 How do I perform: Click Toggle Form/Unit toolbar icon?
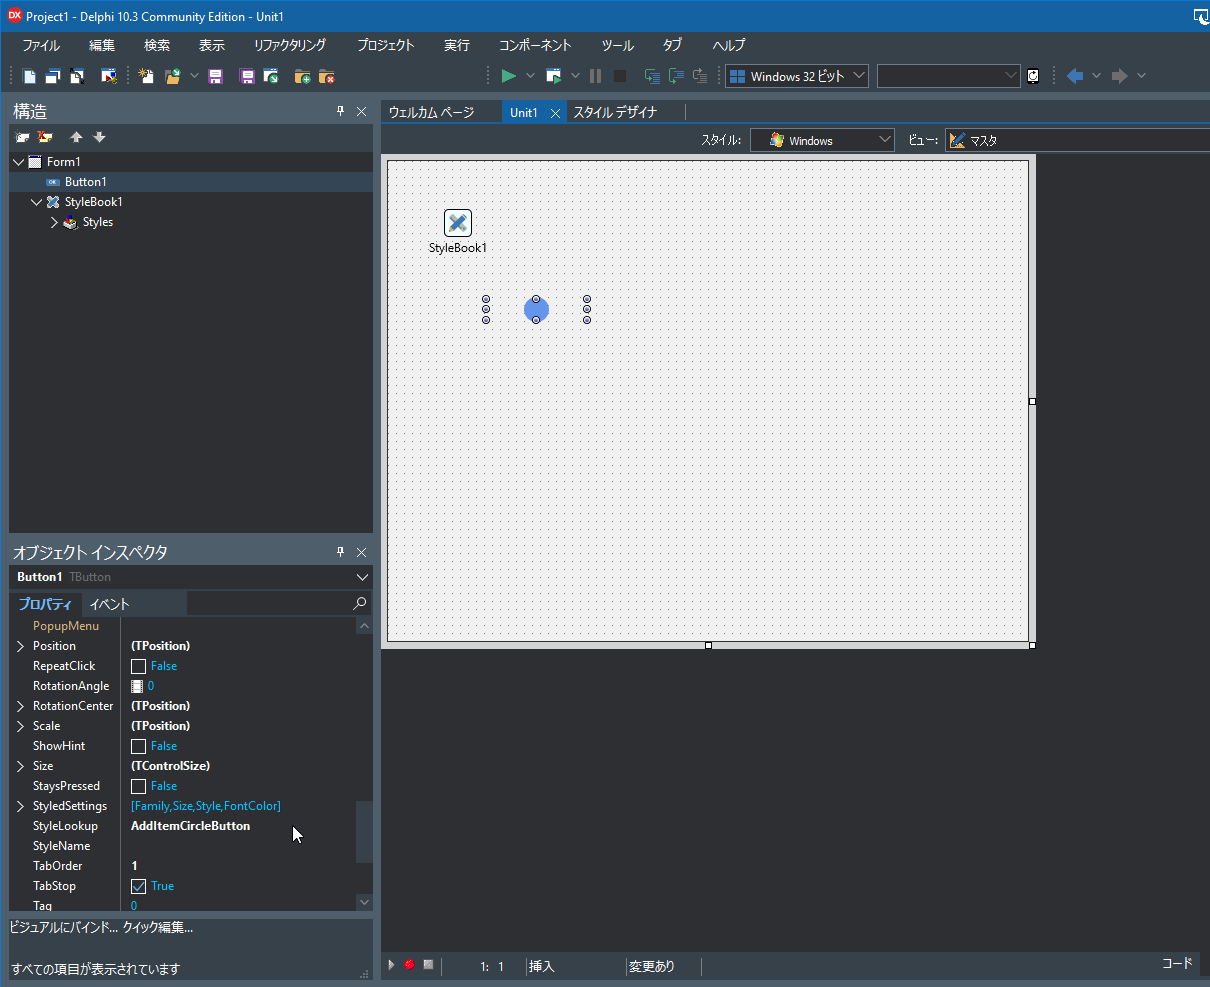pyautogui.click(x=77, y=76)
